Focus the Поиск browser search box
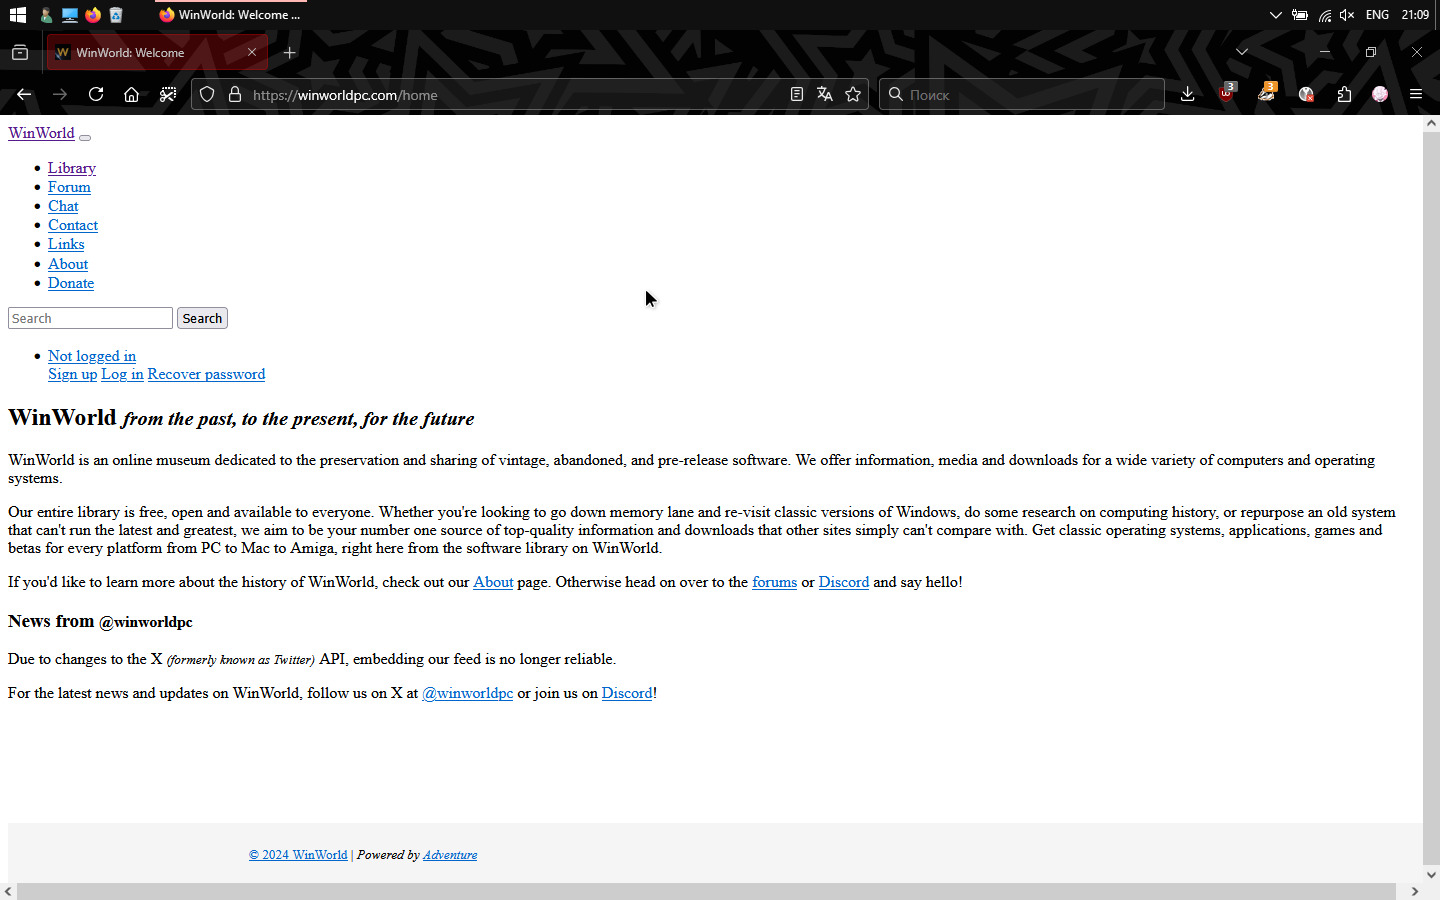The height and width of the screenshot is (900, 1440). [1022, 94]
